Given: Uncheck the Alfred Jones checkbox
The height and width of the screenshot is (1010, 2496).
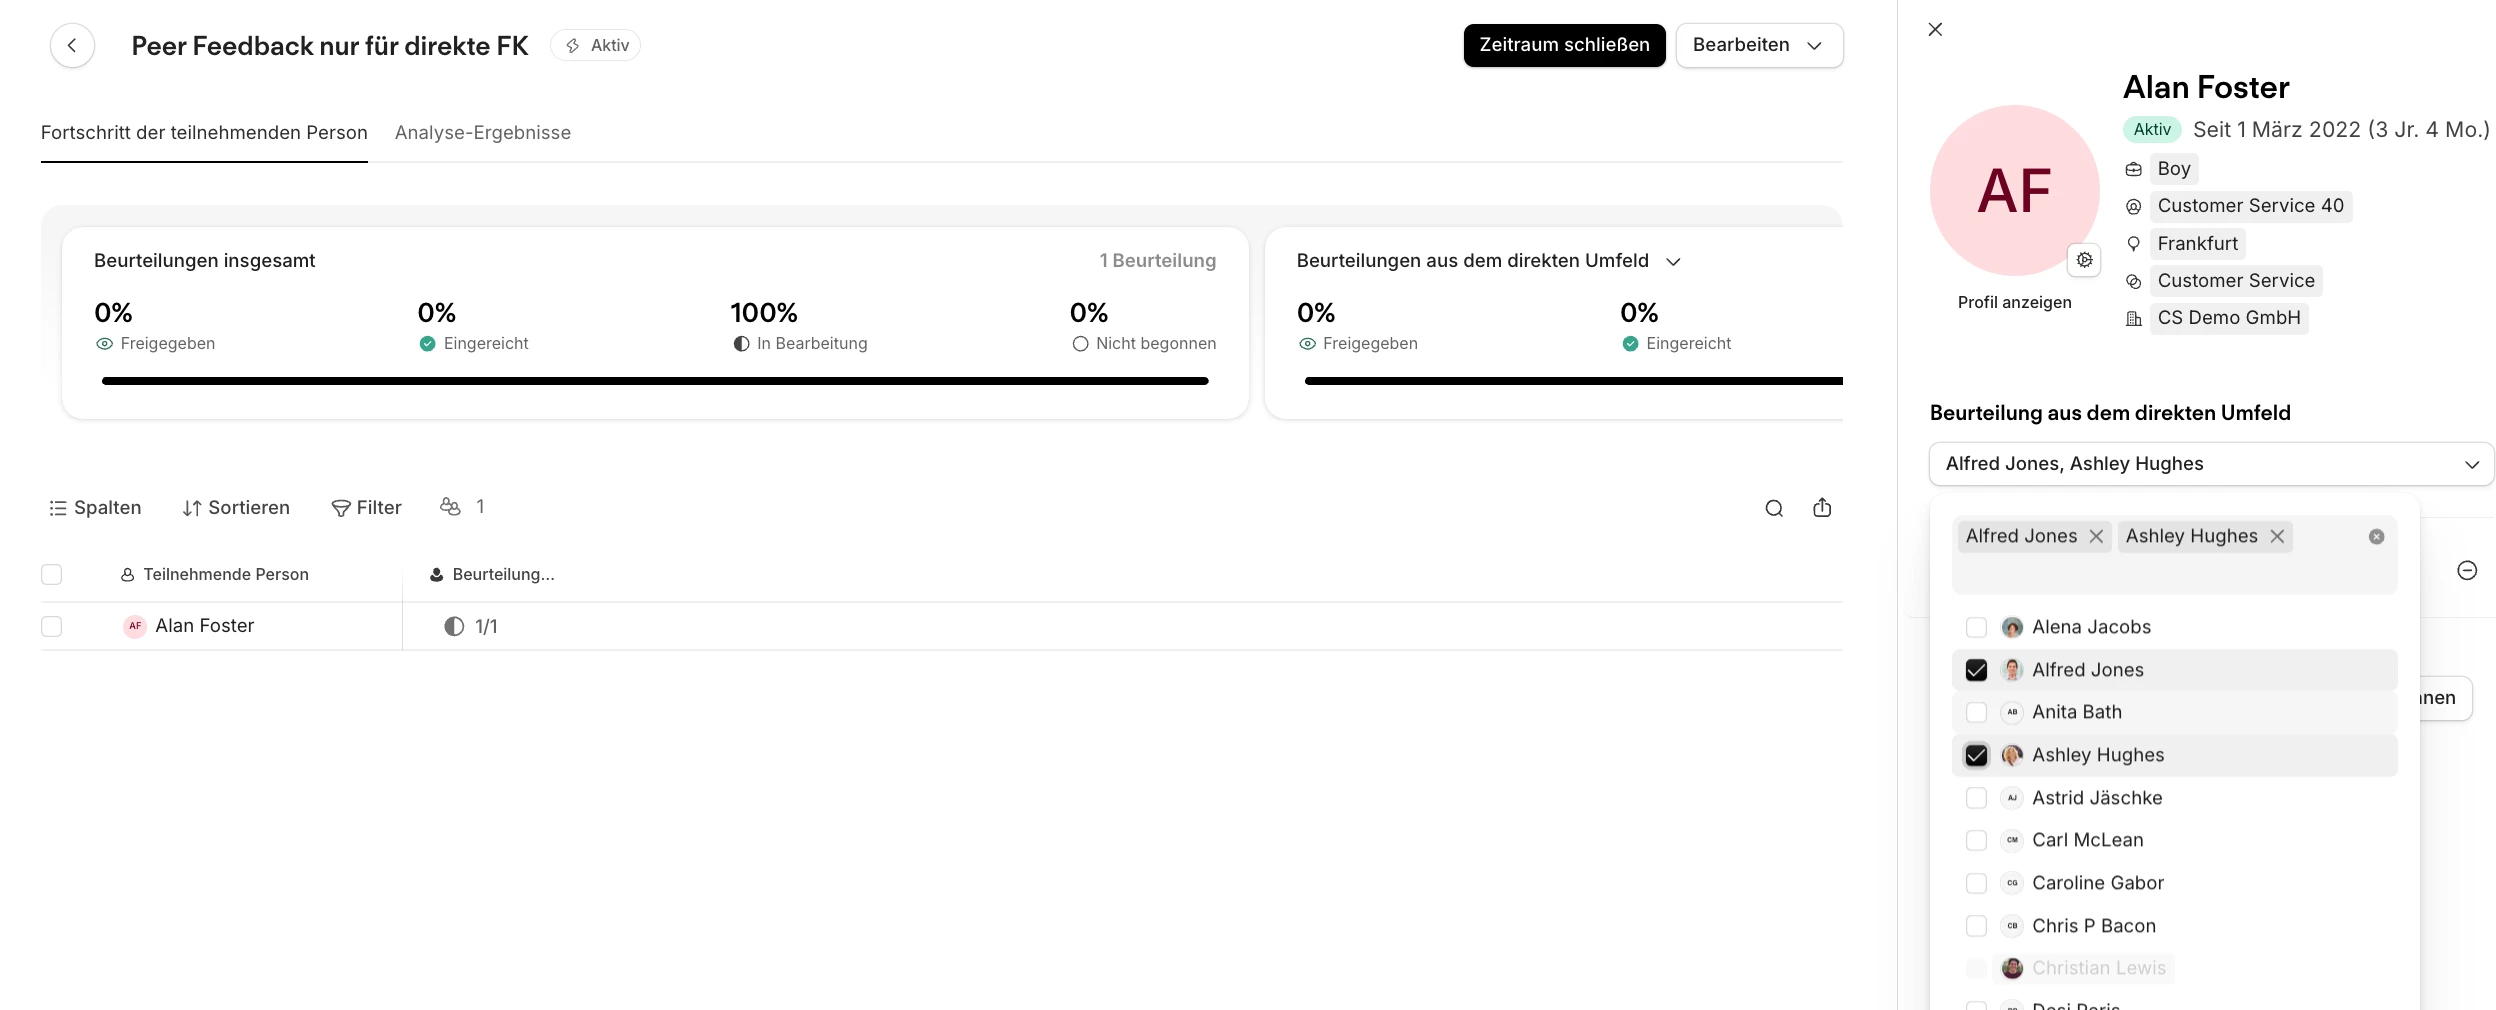Looking at the screenshot, I should click(x=1976, y=670).
